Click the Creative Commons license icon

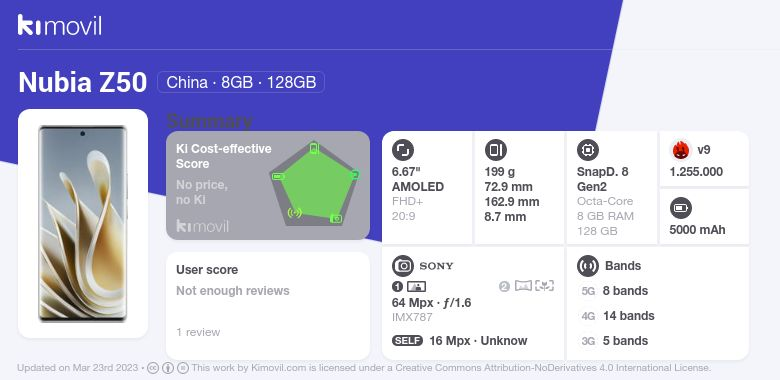tap(153, 368)
